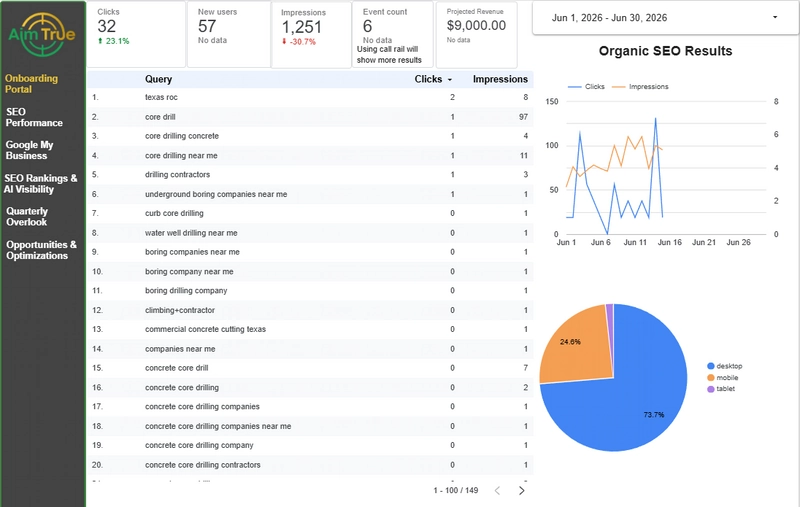Image resolution: width=800 pixels, height=507 pixels.
Task: Click the 97 impressions value for core drill
Action: tap(523, 117)
